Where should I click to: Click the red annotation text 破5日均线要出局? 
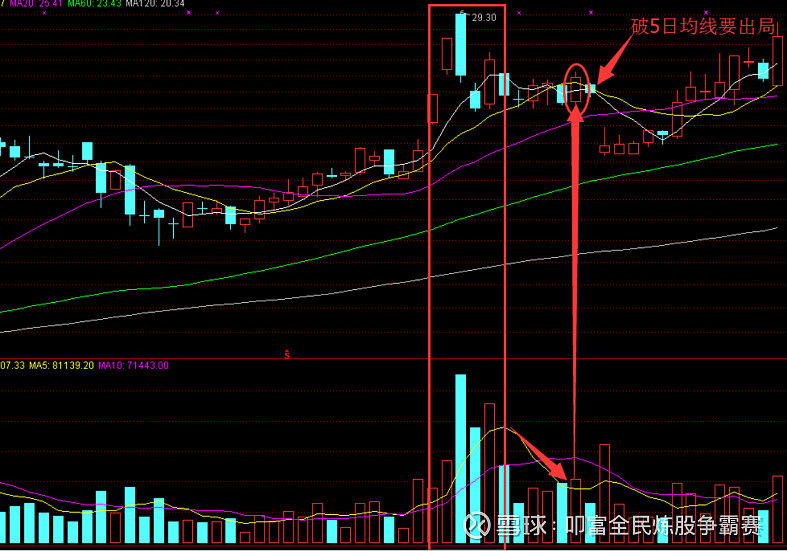click(704, 26)
